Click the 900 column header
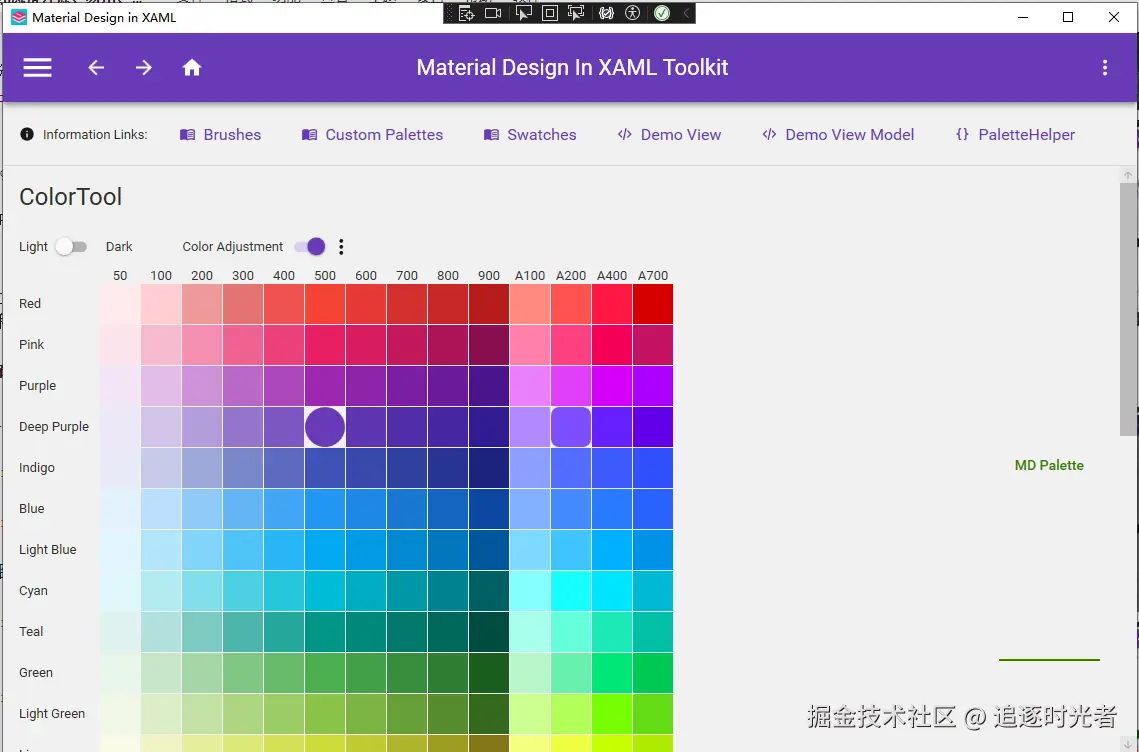Screen dimensions: 1139x752 coord(489,276)
